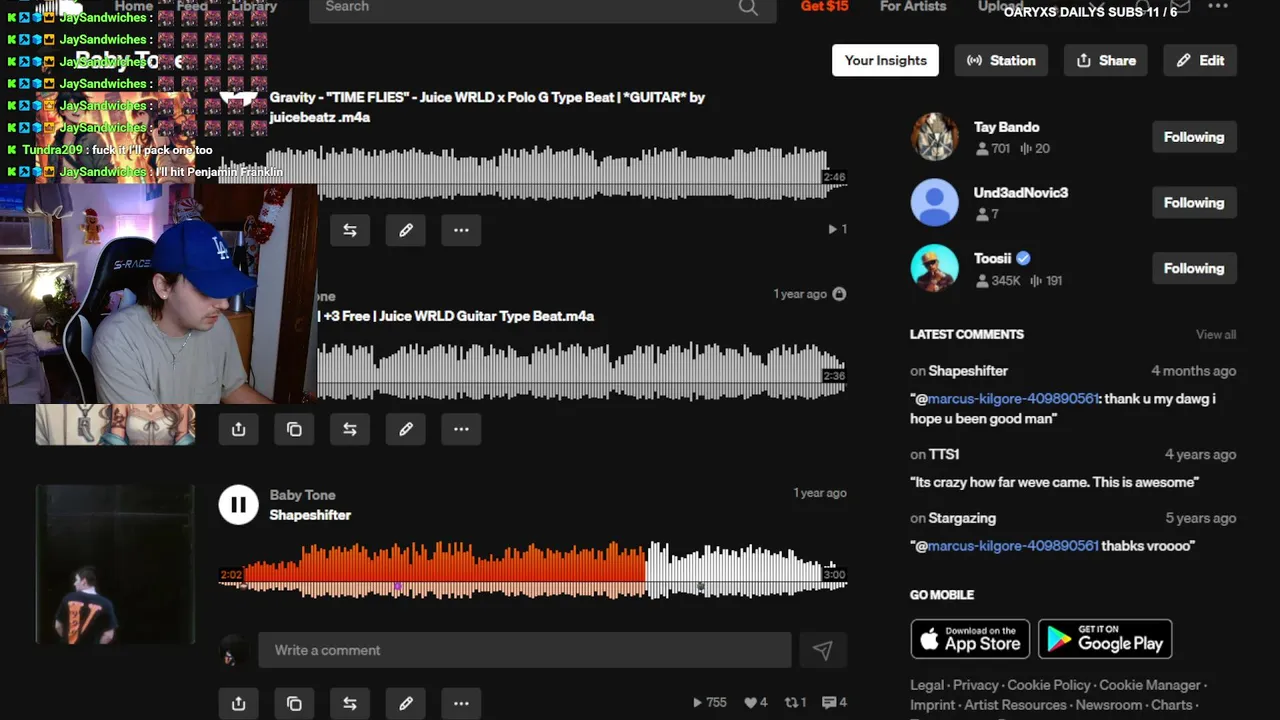Unfollow Und3adNovic3 via Following button
This screenshot has height=720, width=1280.
pos(1194,202)
